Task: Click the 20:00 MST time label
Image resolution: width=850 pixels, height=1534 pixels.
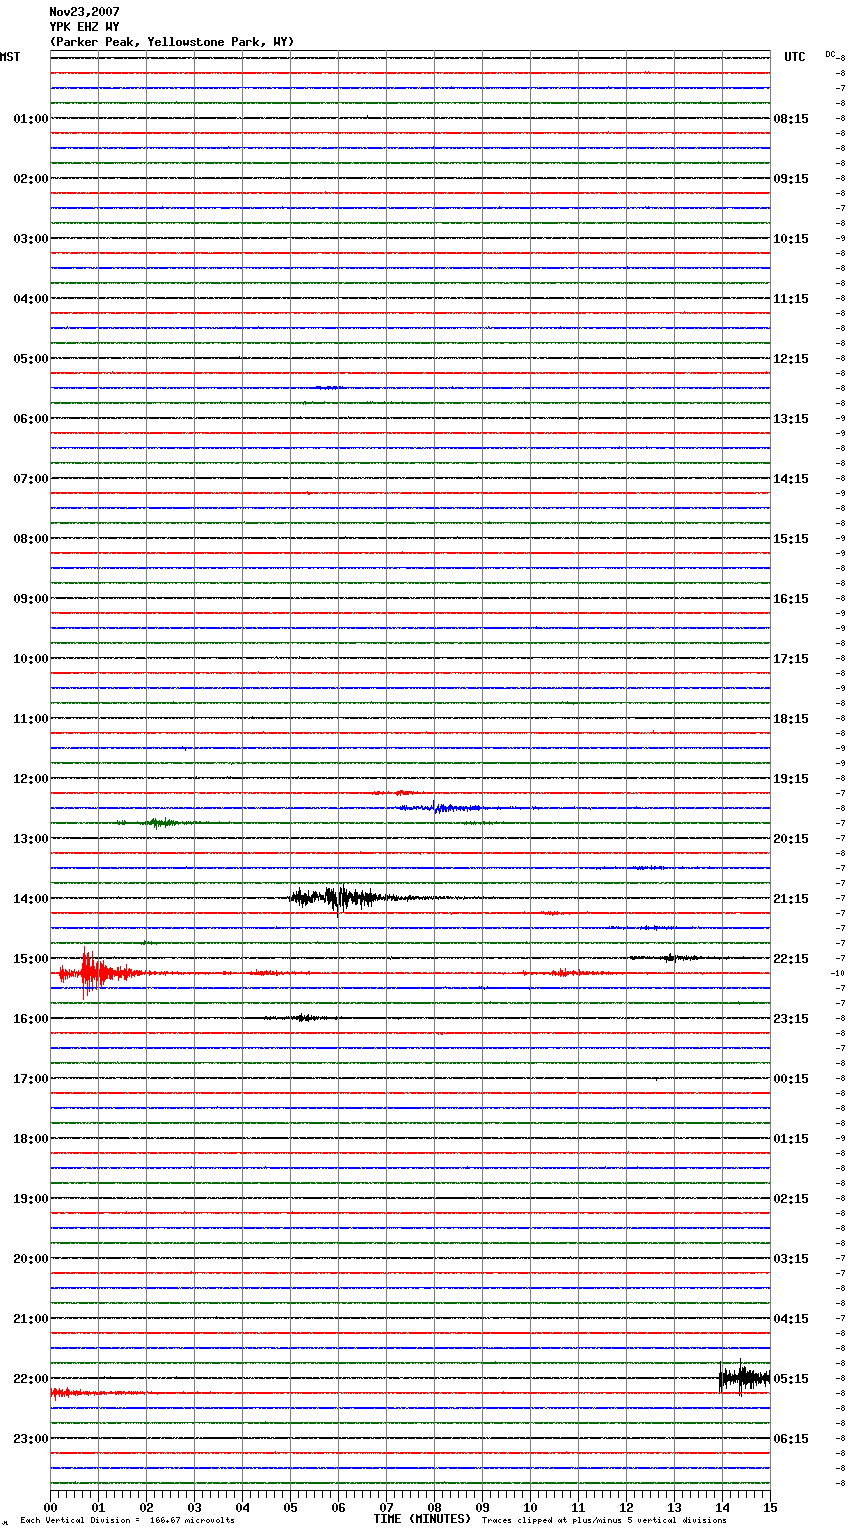Action: click(31, 1259)
